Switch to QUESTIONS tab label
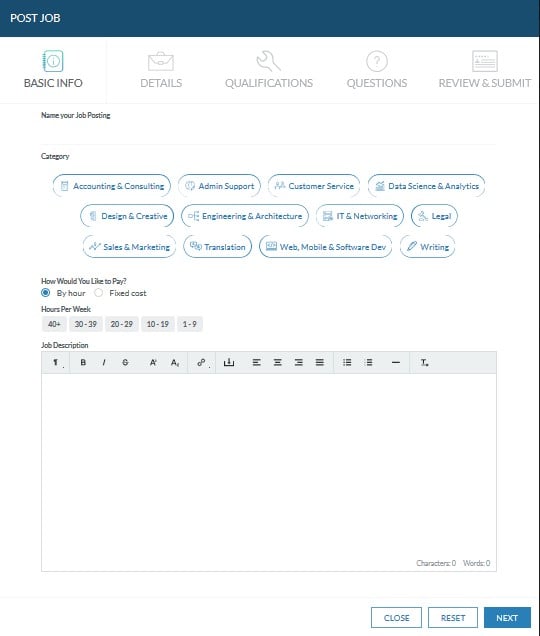 pos(377,83)
